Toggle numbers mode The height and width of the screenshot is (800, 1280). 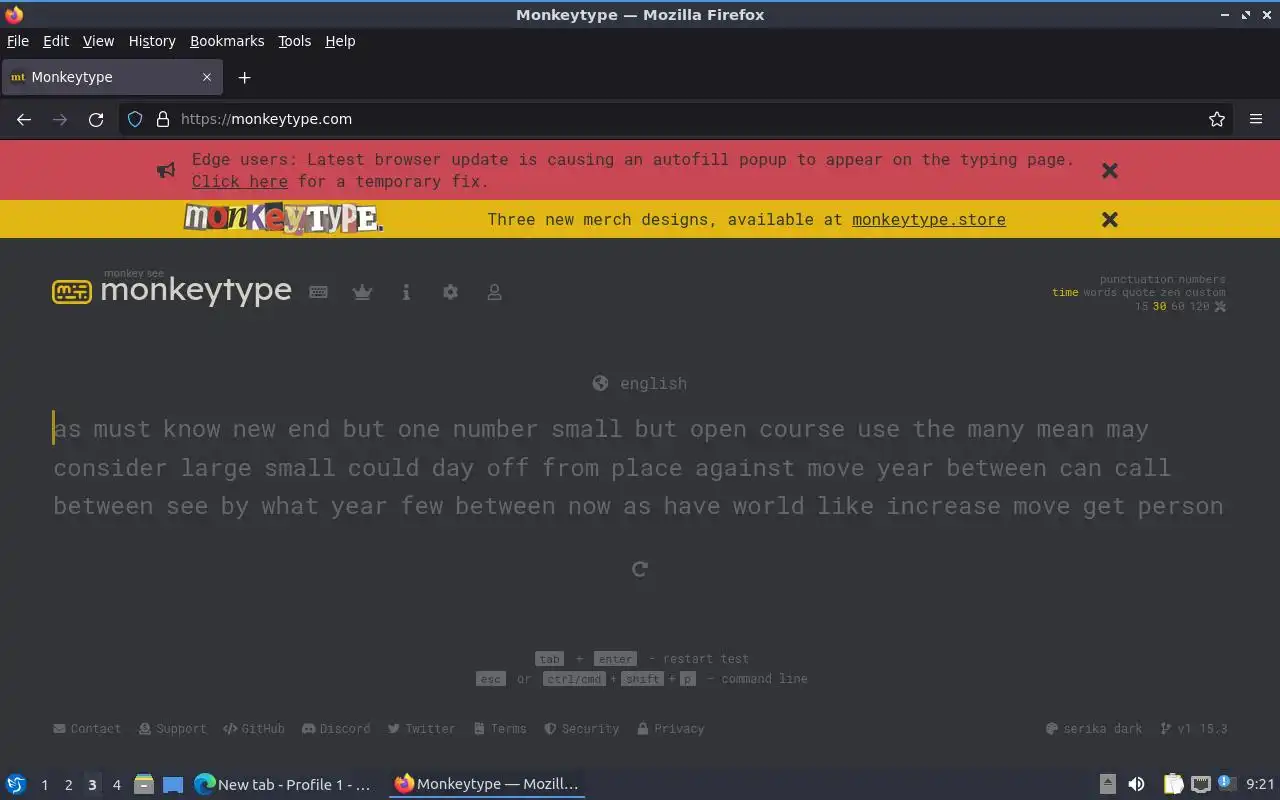[1201, 280]
